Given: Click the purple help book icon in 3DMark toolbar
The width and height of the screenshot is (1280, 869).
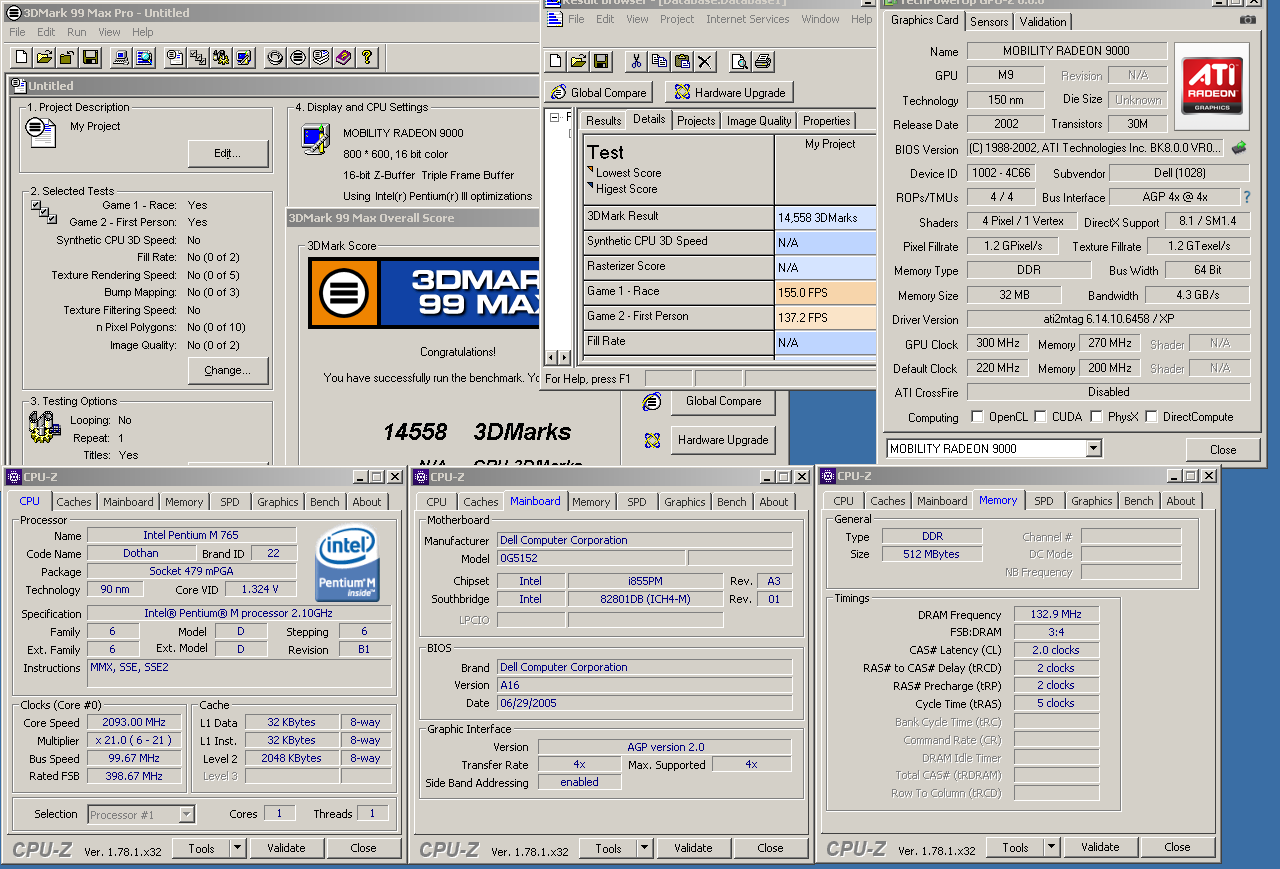Looking at the screenshot, I should [x=343, y=57].
